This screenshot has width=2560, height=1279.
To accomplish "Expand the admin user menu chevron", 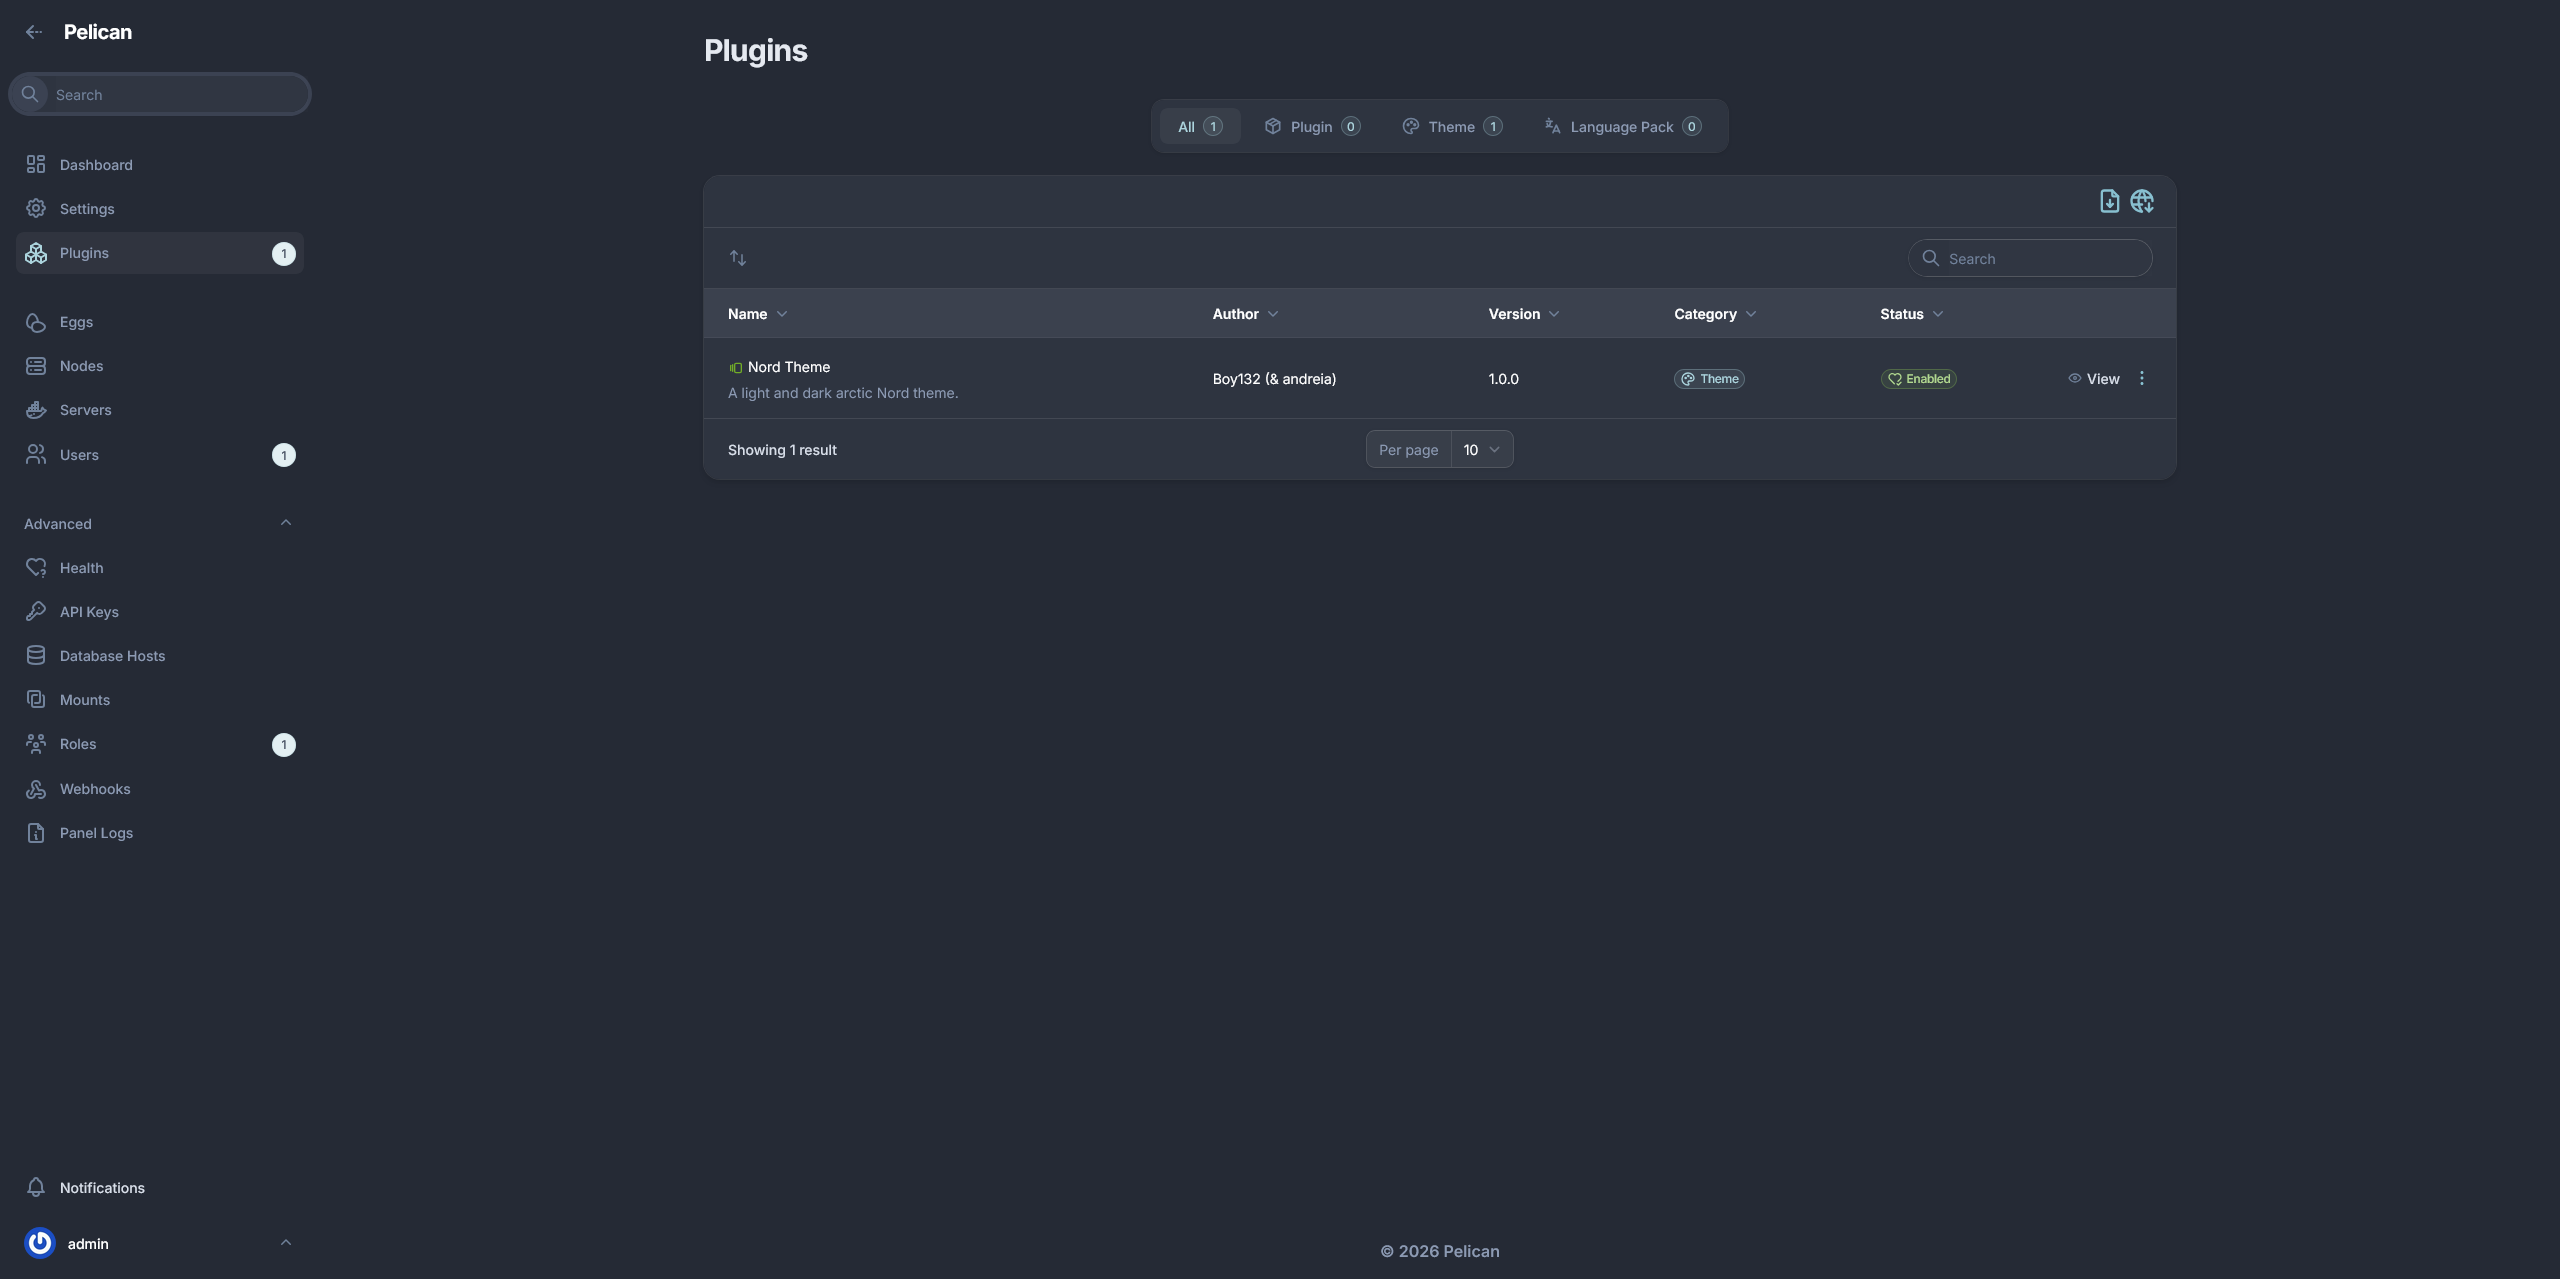I will (285, 1243).
